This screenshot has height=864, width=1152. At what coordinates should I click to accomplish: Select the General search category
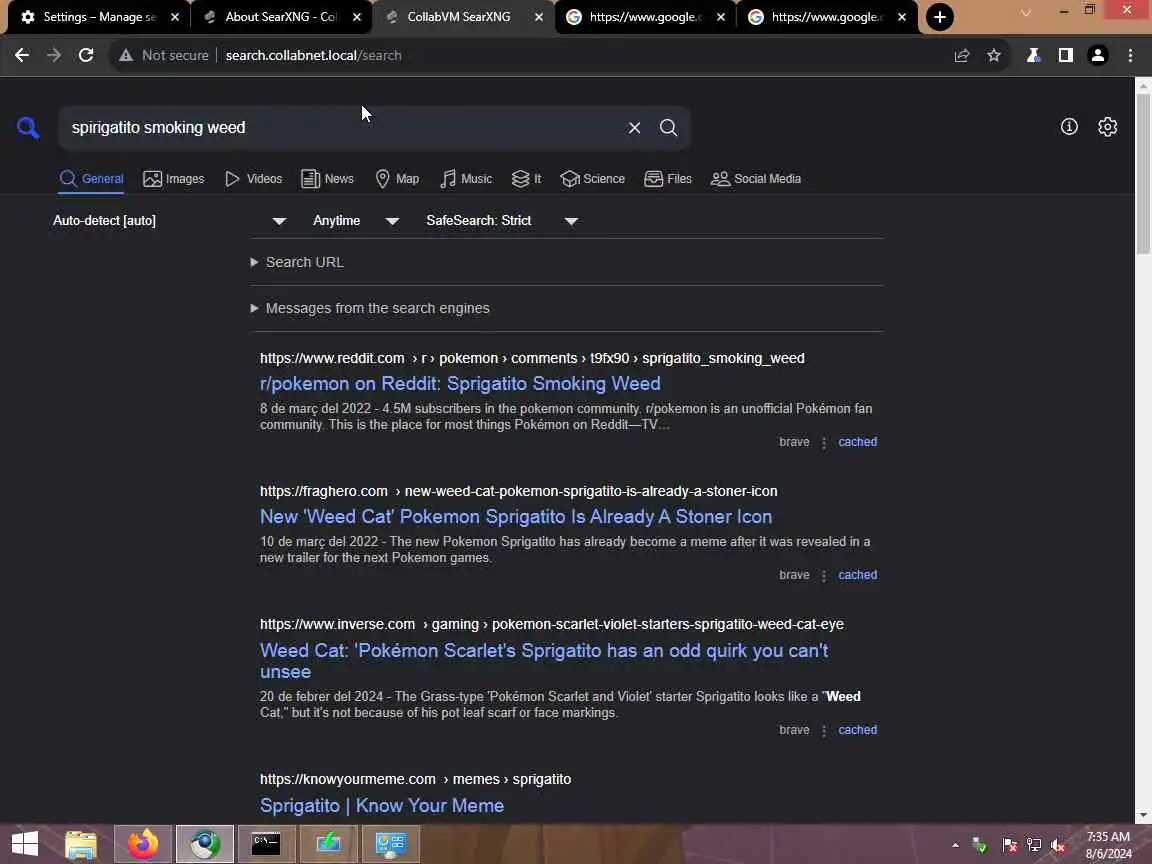click(92, 179)
